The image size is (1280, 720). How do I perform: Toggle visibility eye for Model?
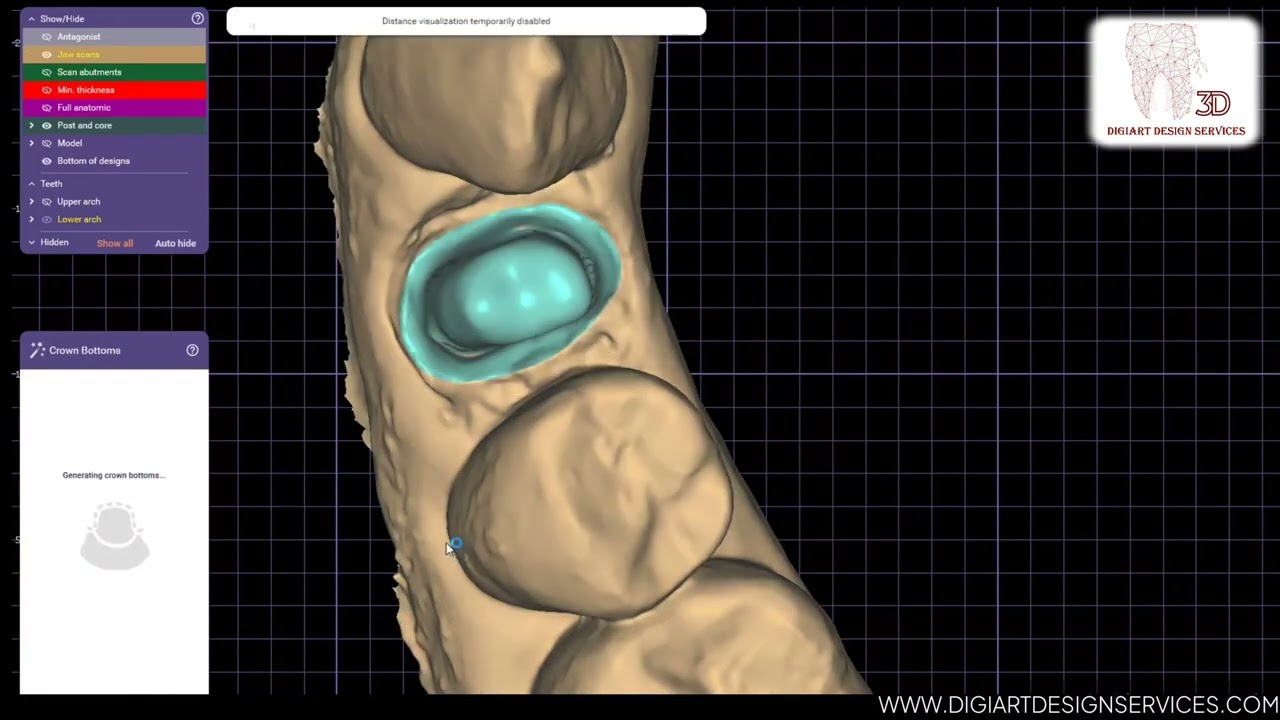(x=46, y=143)
